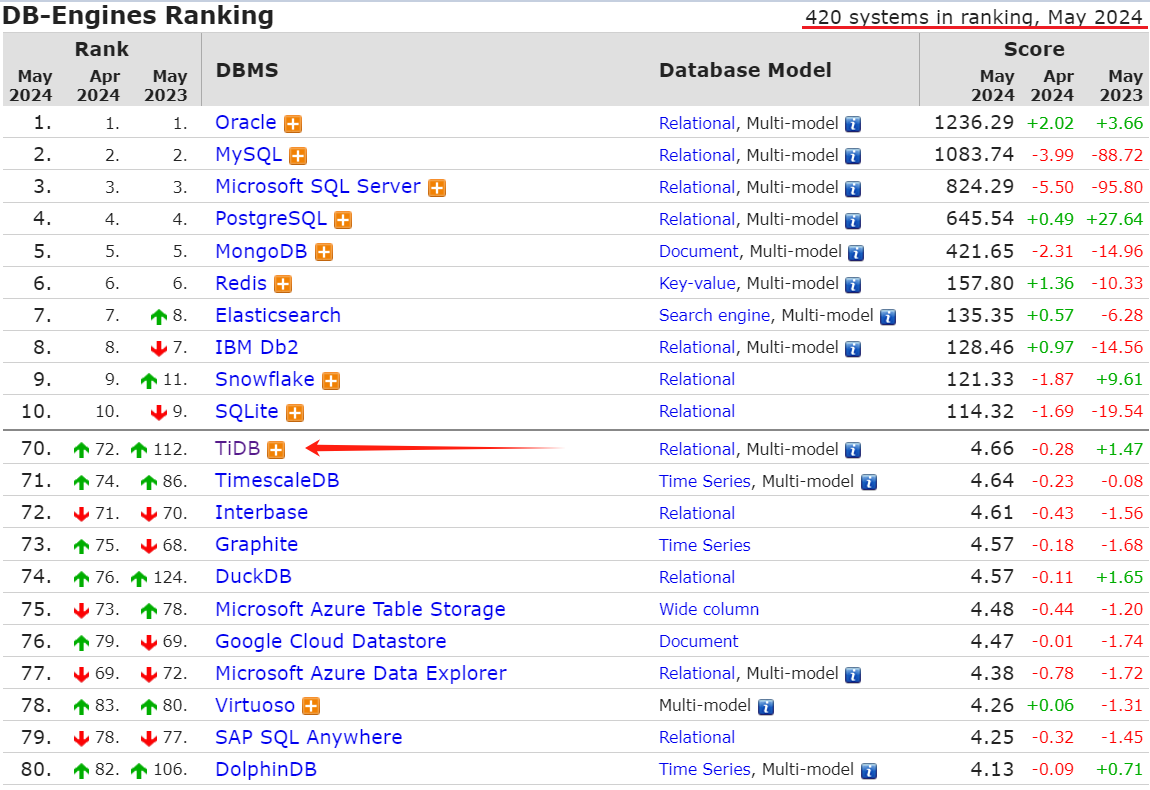Click PostgreSQL's yearly change +27.64
Image resolution: width=1150 pixels, height=790 pixels.
pos(1115,219)
